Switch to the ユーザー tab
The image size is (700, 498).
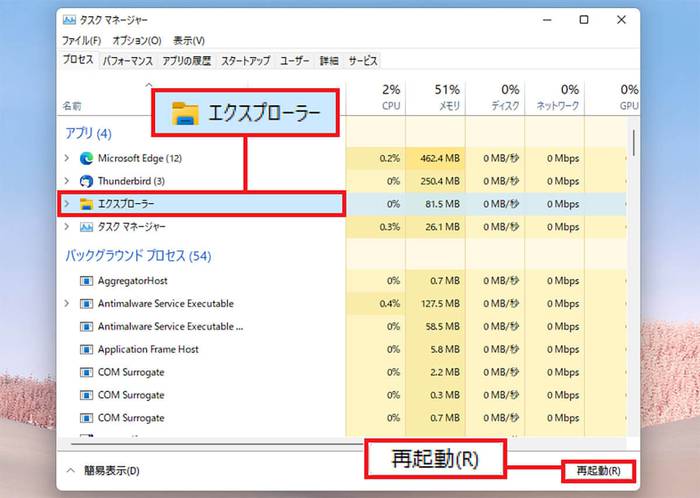295,61
